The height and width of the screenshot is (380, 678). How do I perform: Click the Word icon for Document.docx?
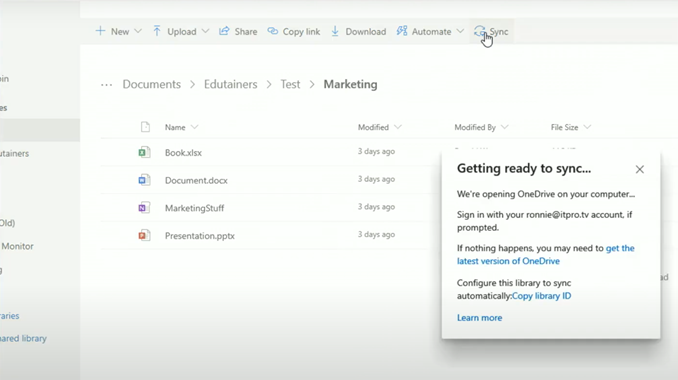[x=144, y=180]
